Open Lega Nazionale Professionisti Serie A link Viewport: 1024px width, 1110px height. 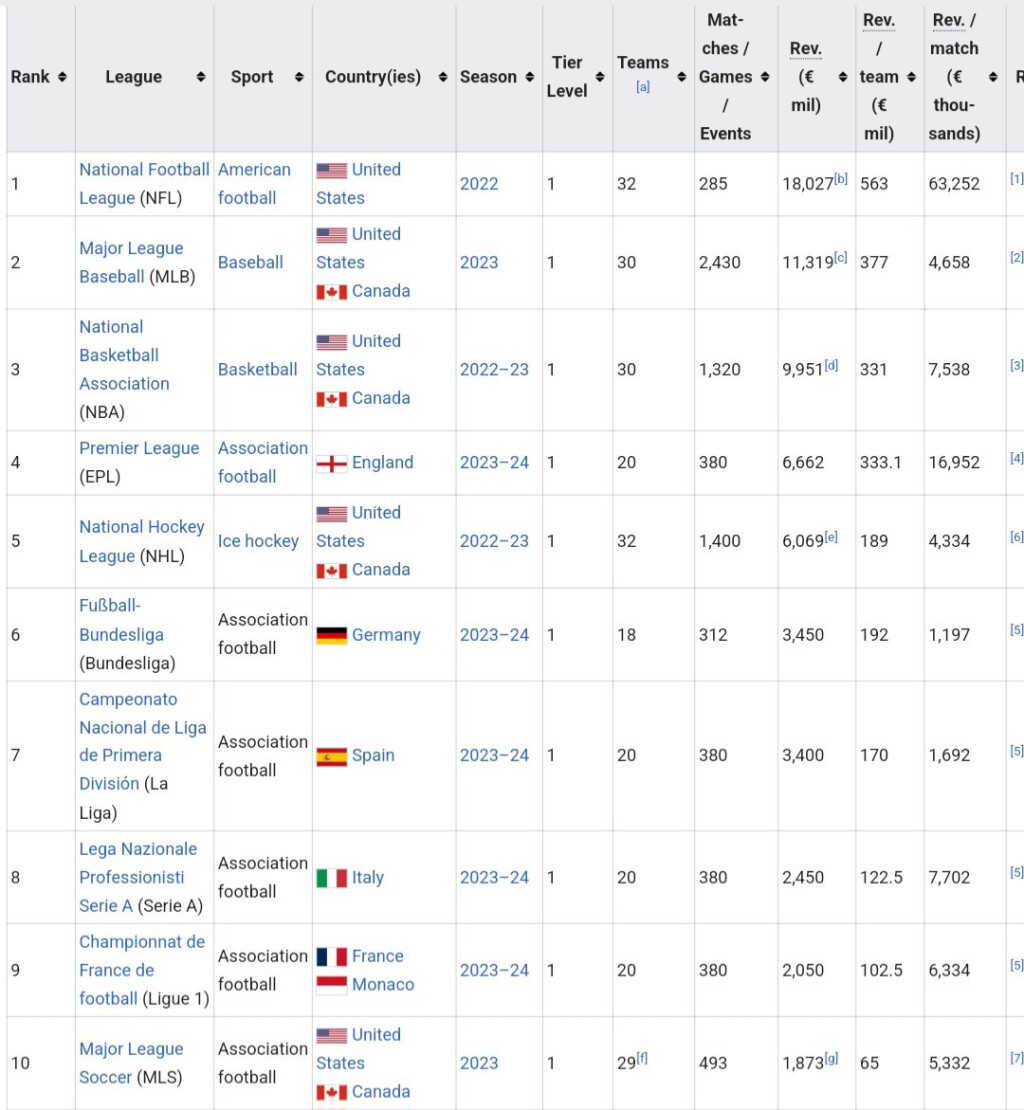coord(138,877)
